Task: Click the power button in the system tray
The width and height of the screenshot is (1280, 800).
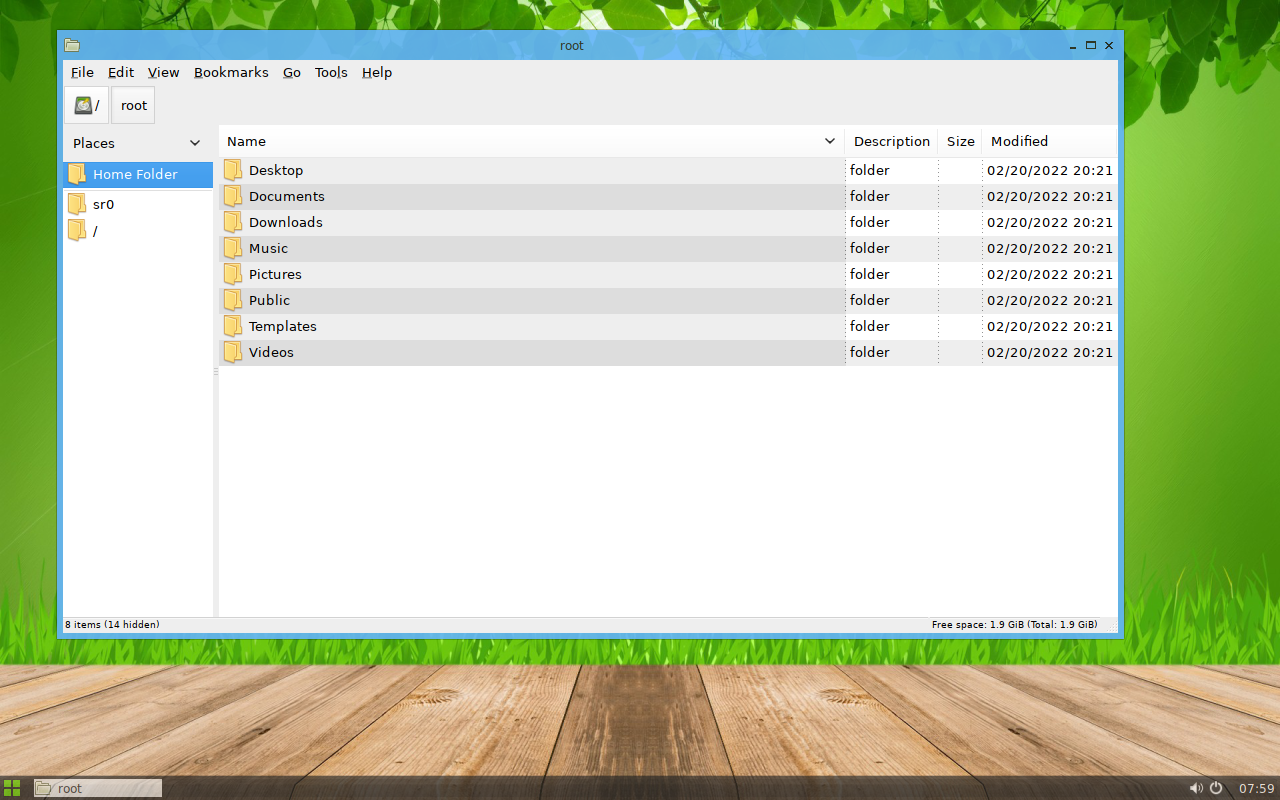Action: click(x=1214, y=787)
